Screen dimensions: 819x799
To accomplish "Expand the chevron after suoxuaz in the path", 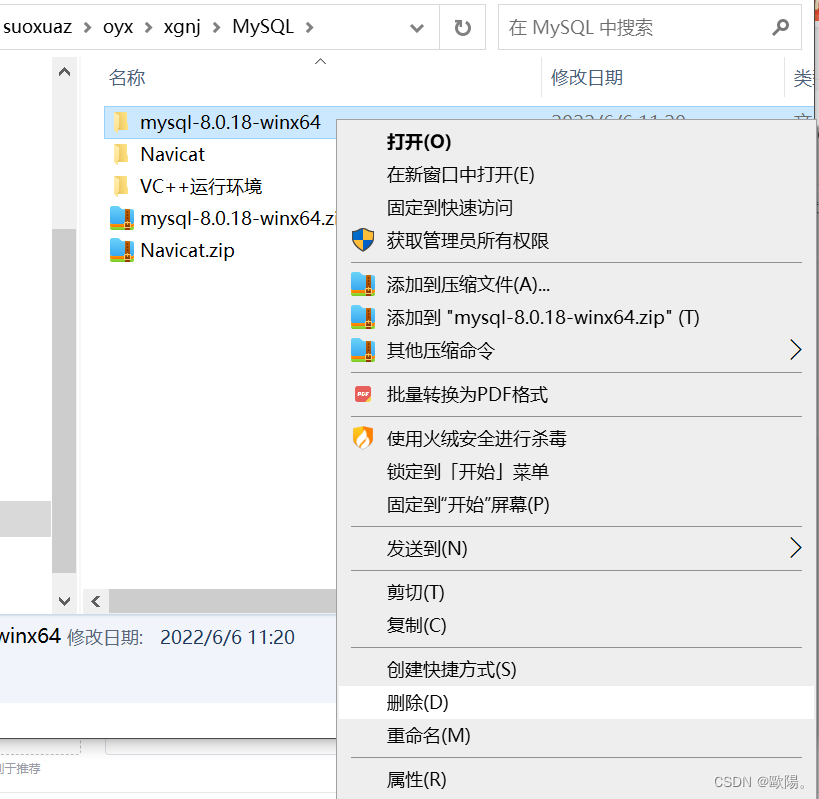I will click(87, 27).
